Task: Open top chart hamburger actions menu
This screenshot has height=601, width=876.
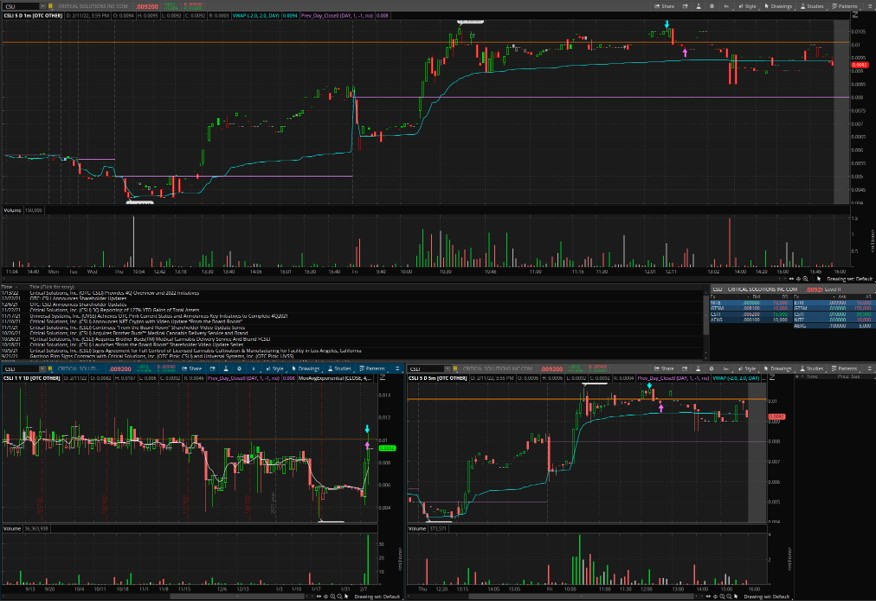Action: click(870, 6)
